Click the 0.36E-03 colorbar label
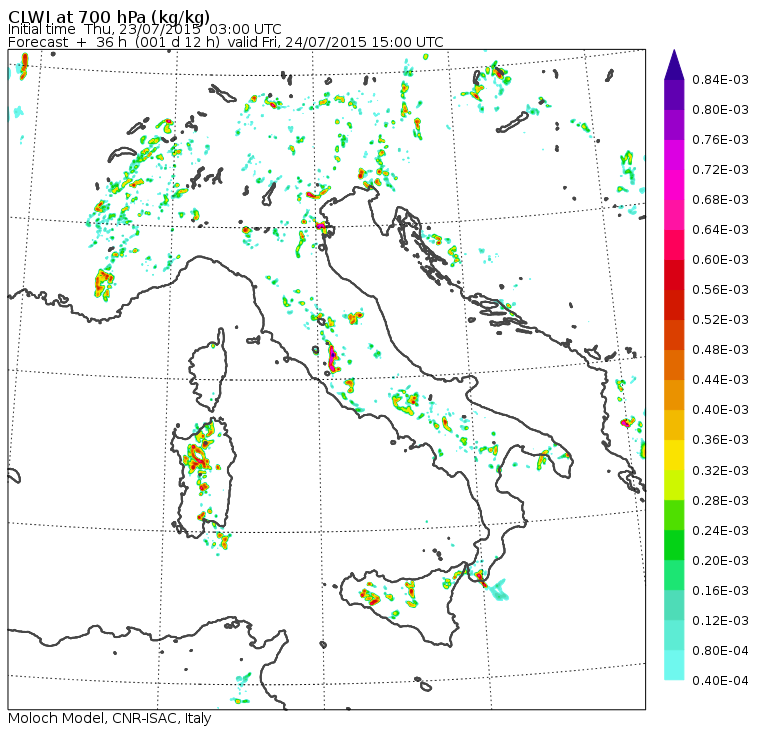Screen dimensions: 760x731 coord(720,440)
